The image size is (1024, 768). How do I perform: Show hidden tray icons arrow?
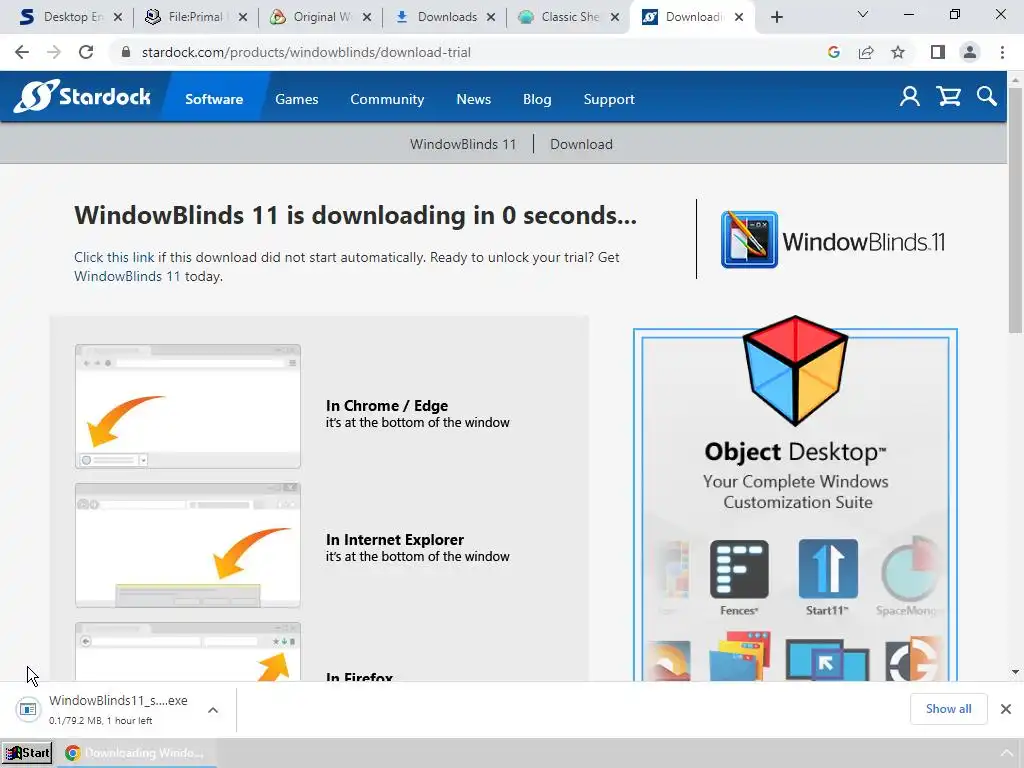point(1006,753)
